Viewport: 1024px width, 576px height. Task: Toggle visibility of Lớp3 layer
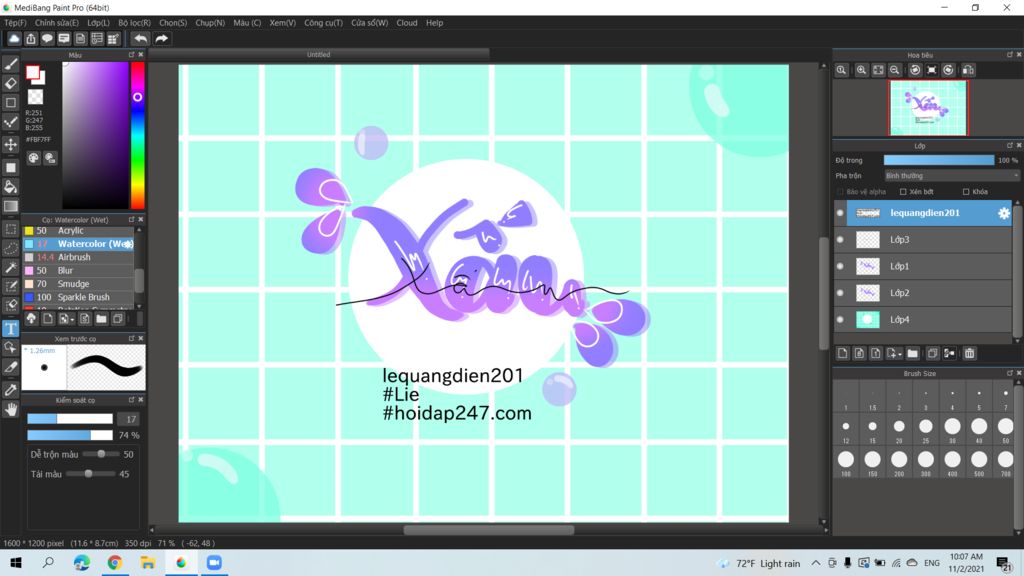840,240
